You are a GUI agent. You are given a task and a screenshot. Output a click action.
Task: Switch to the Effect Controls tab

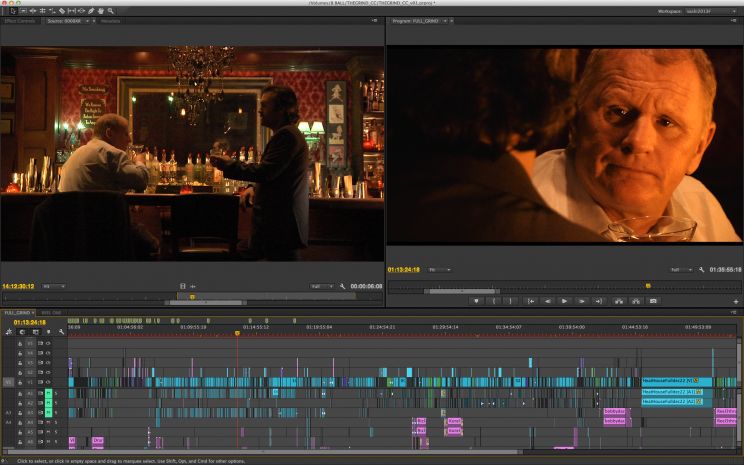pyautogui.click(x=20, y=20)
